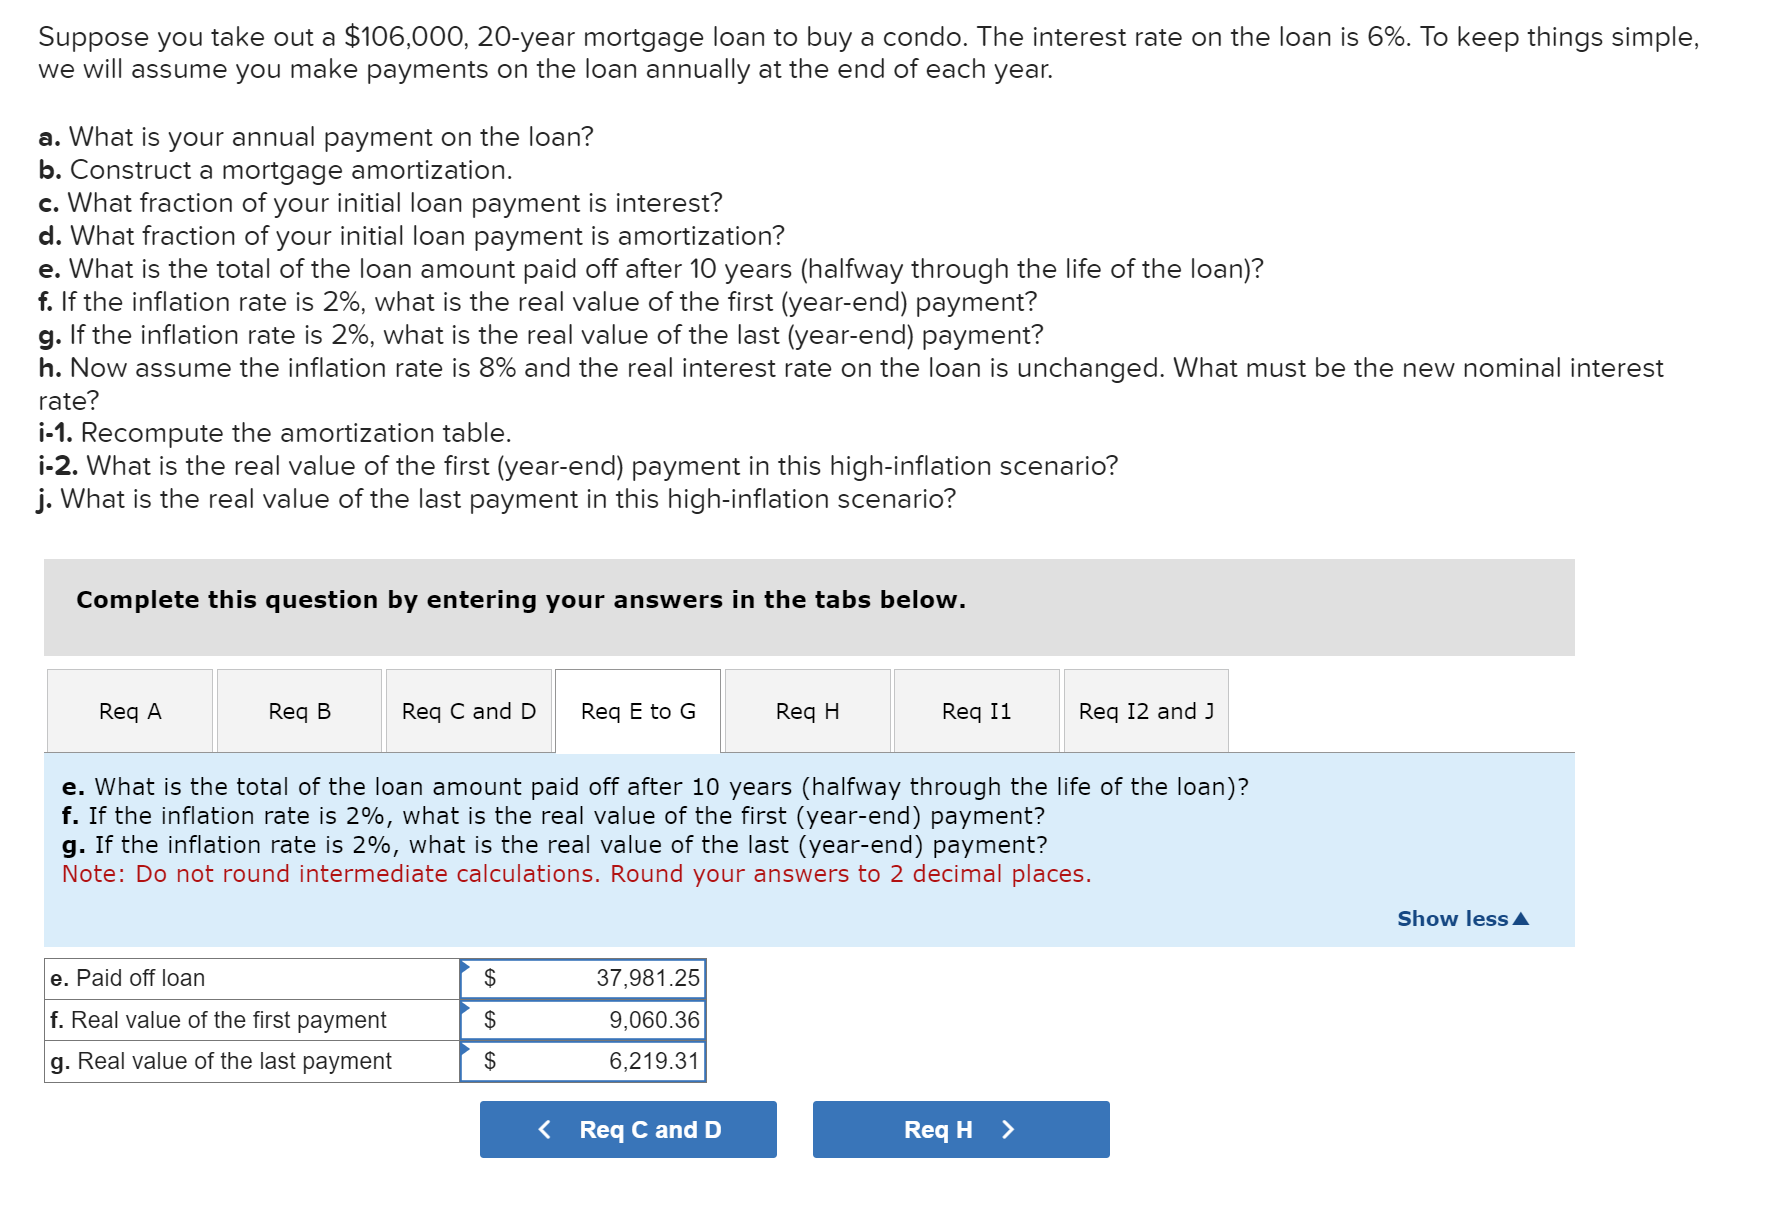Screen dimensions: 1777x1217
Task: Collapse the question details with Show less
Action: [x=1454, y=918]
